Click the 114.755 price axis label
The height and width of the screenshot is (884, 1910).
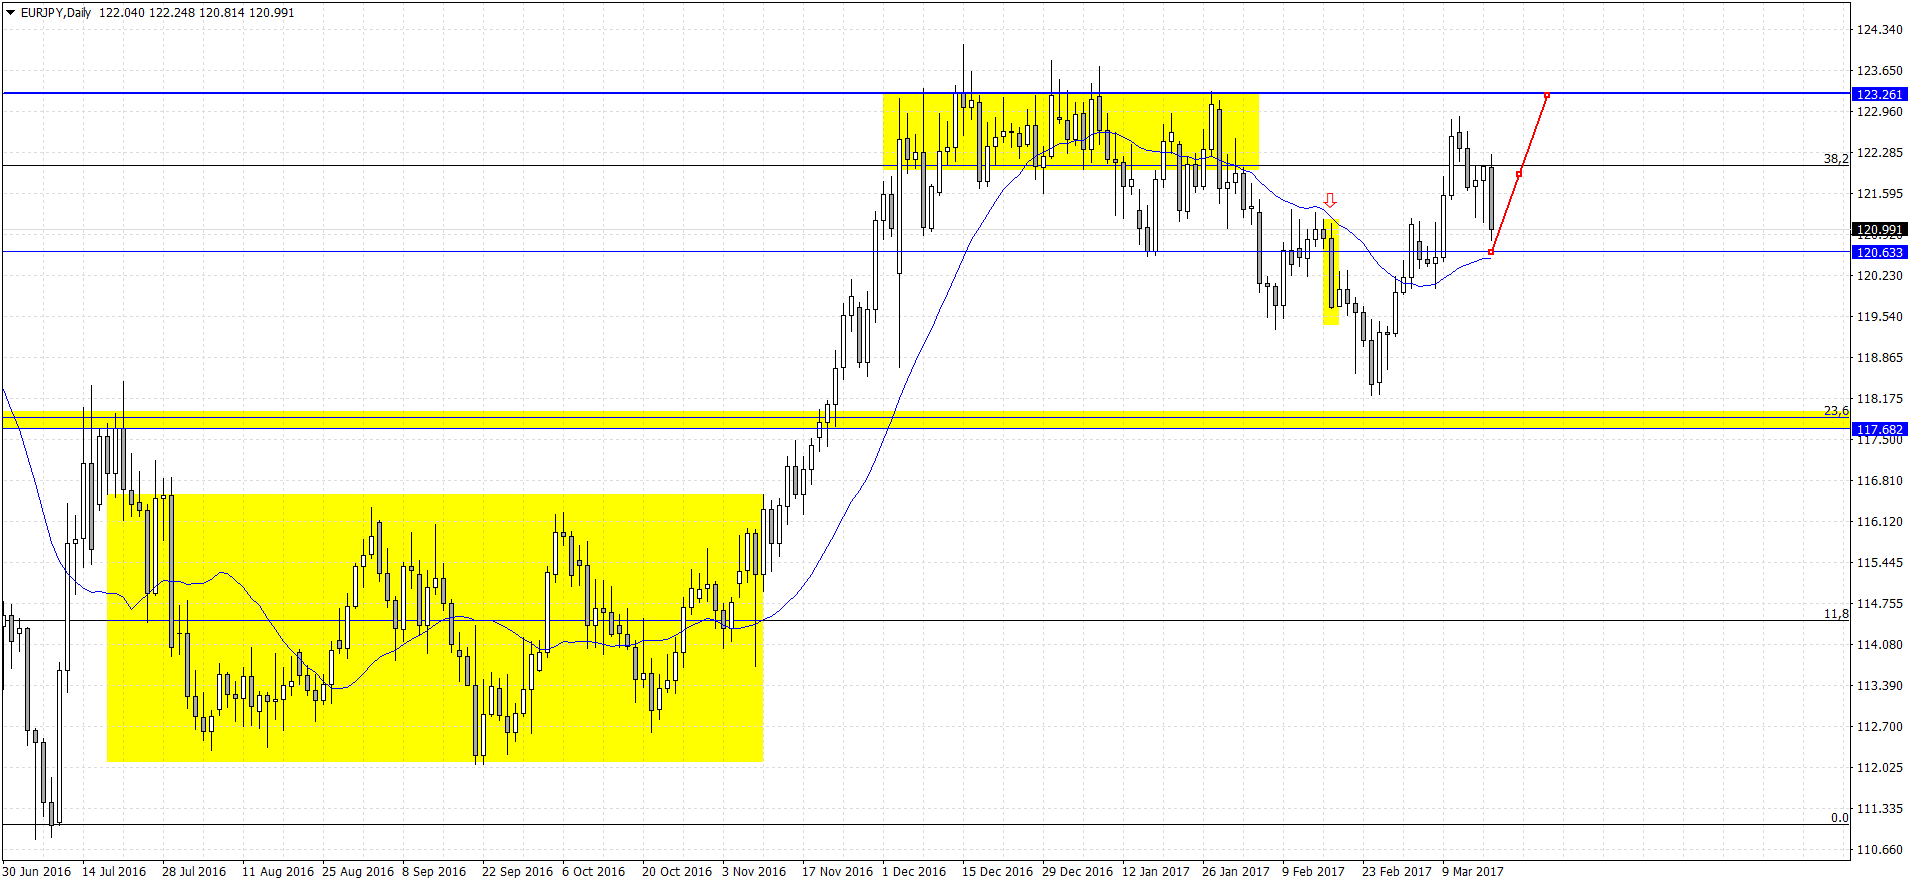(x=1880, y=604)
